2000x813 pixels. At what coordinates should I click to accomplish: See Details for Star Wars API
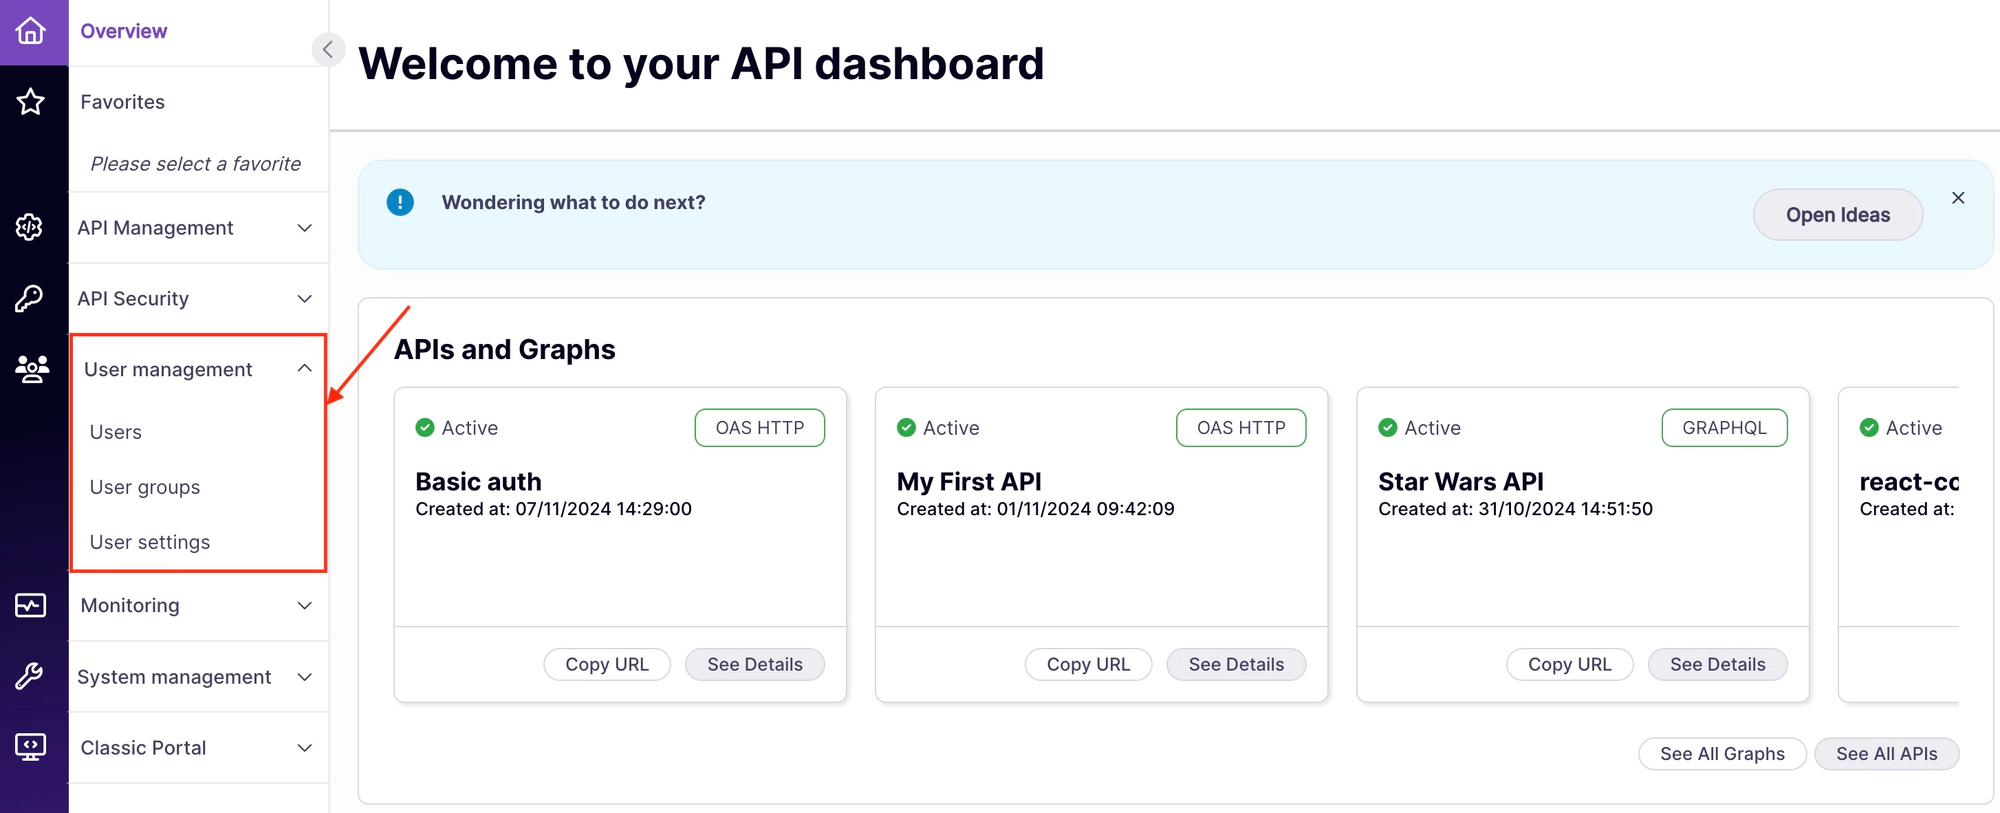[x=1717, y=664]
